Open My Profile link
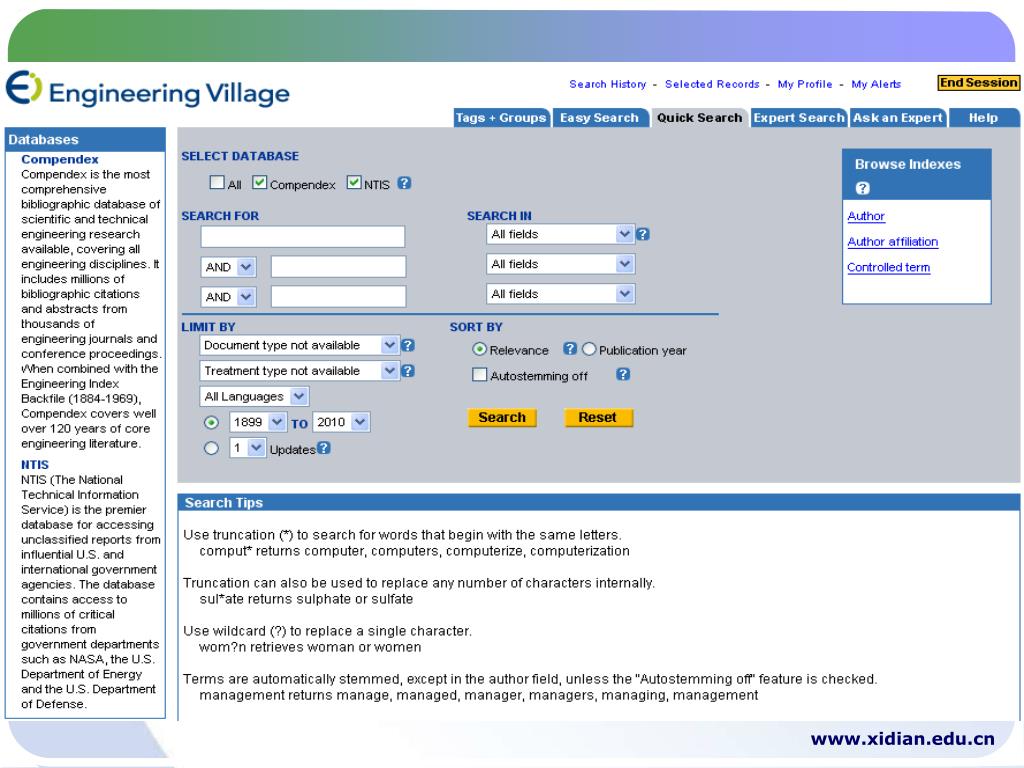Screen dimensions: 1024x768 click(x=805, y=84)
